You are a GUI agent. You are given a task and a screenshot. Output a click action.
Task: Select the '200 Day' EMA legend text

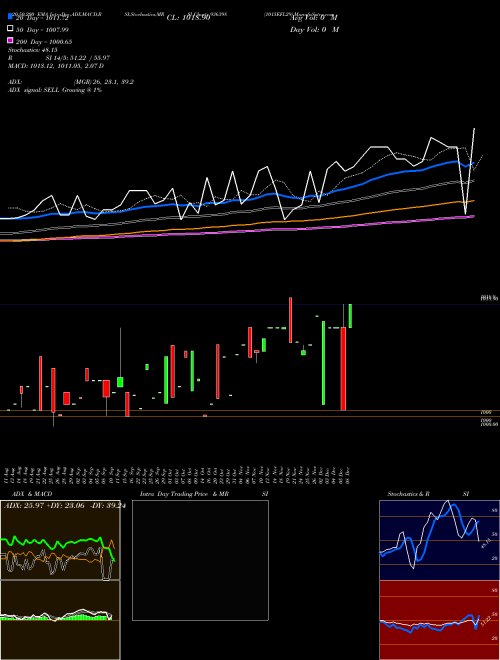coord(27,42)
